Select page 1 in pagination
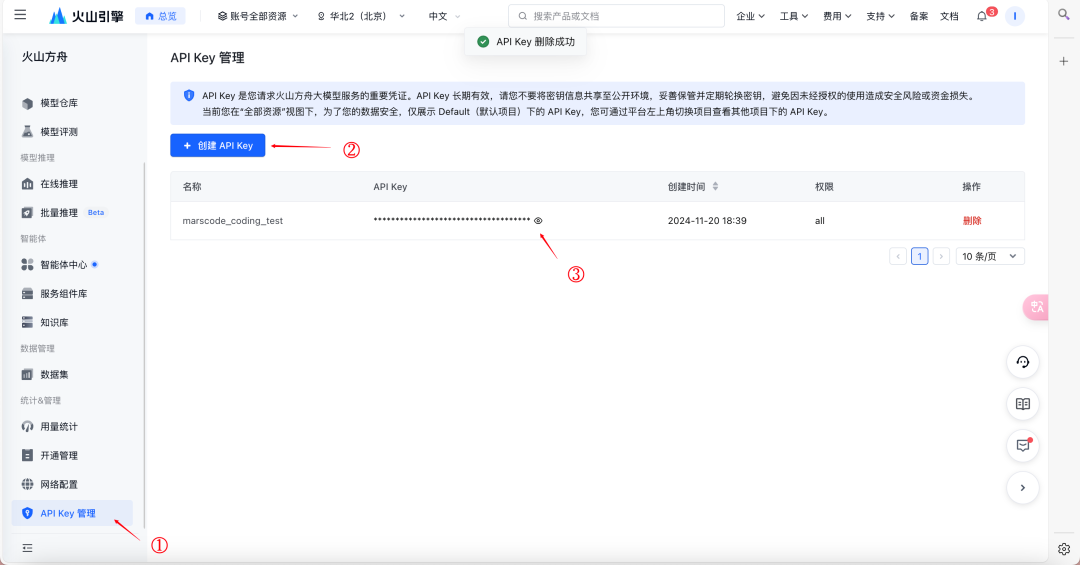Image resolution: width=1080 pixels, height=565 pixels. [920, 256]
